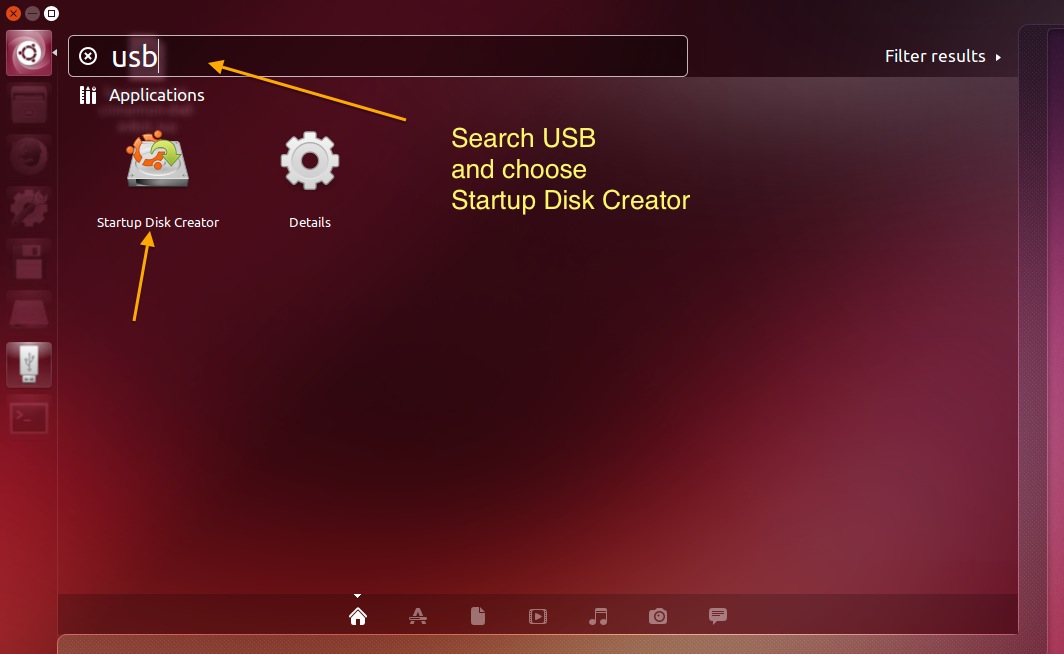
Task: Click the arrow next to the Ubuntu logo
Action: (56, 52)
